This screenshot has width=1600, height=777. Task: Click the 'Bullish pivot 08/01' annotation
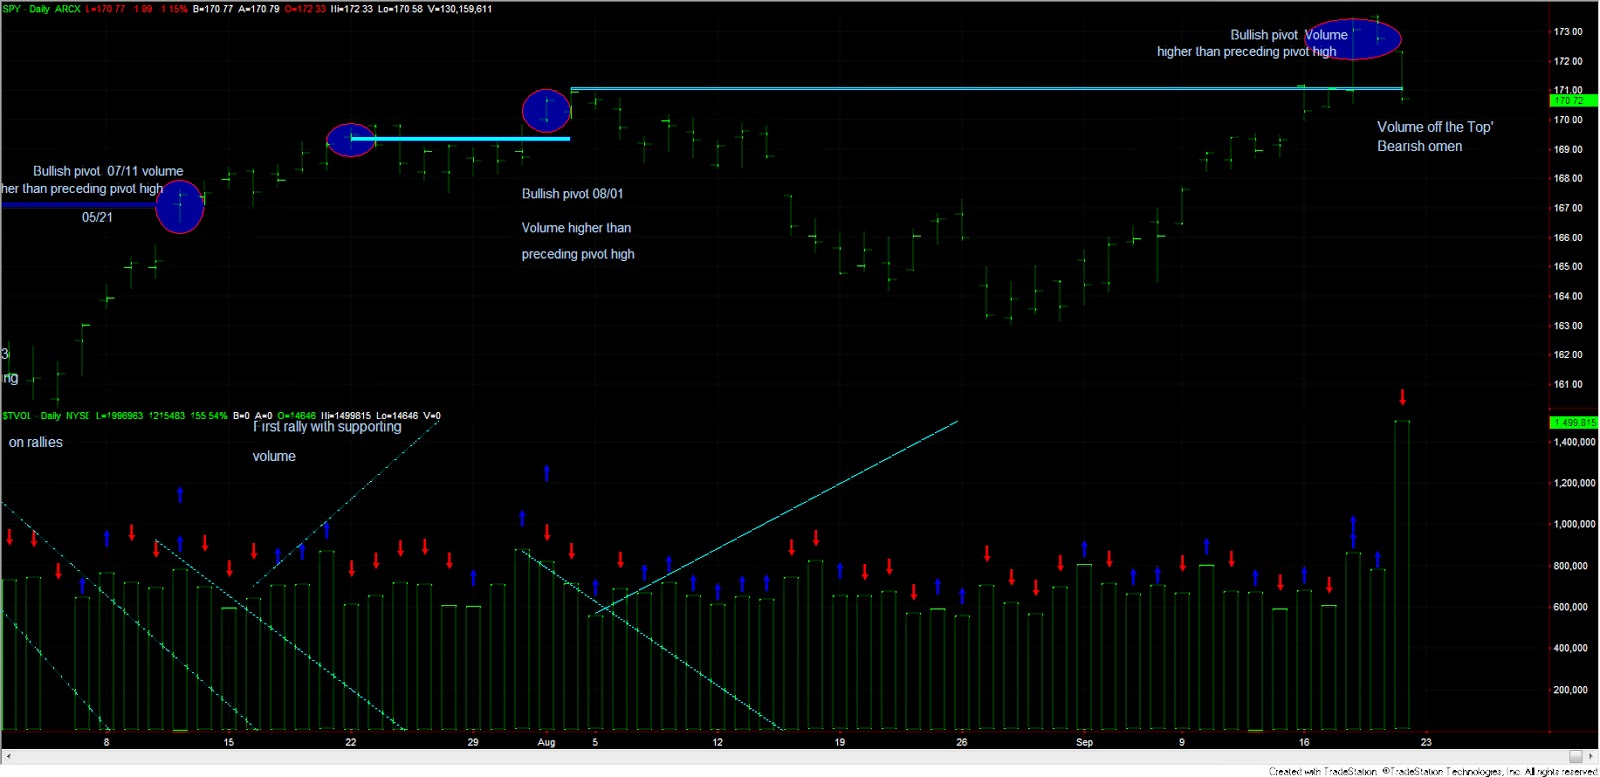572,194
